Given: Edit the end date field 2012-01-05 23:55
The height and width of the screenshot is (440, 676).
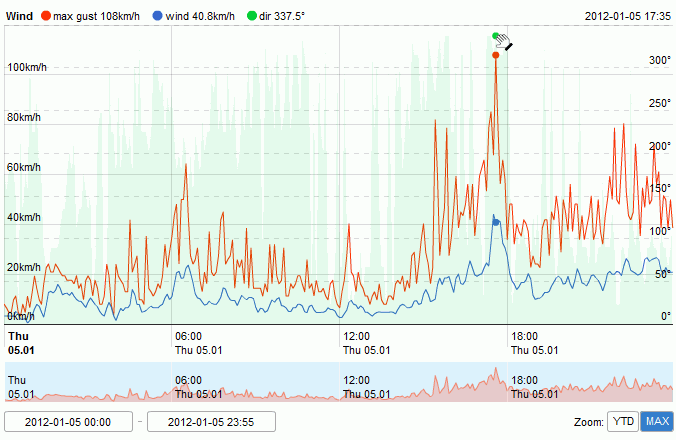Looking at the screenshot, I should point(211,421).
